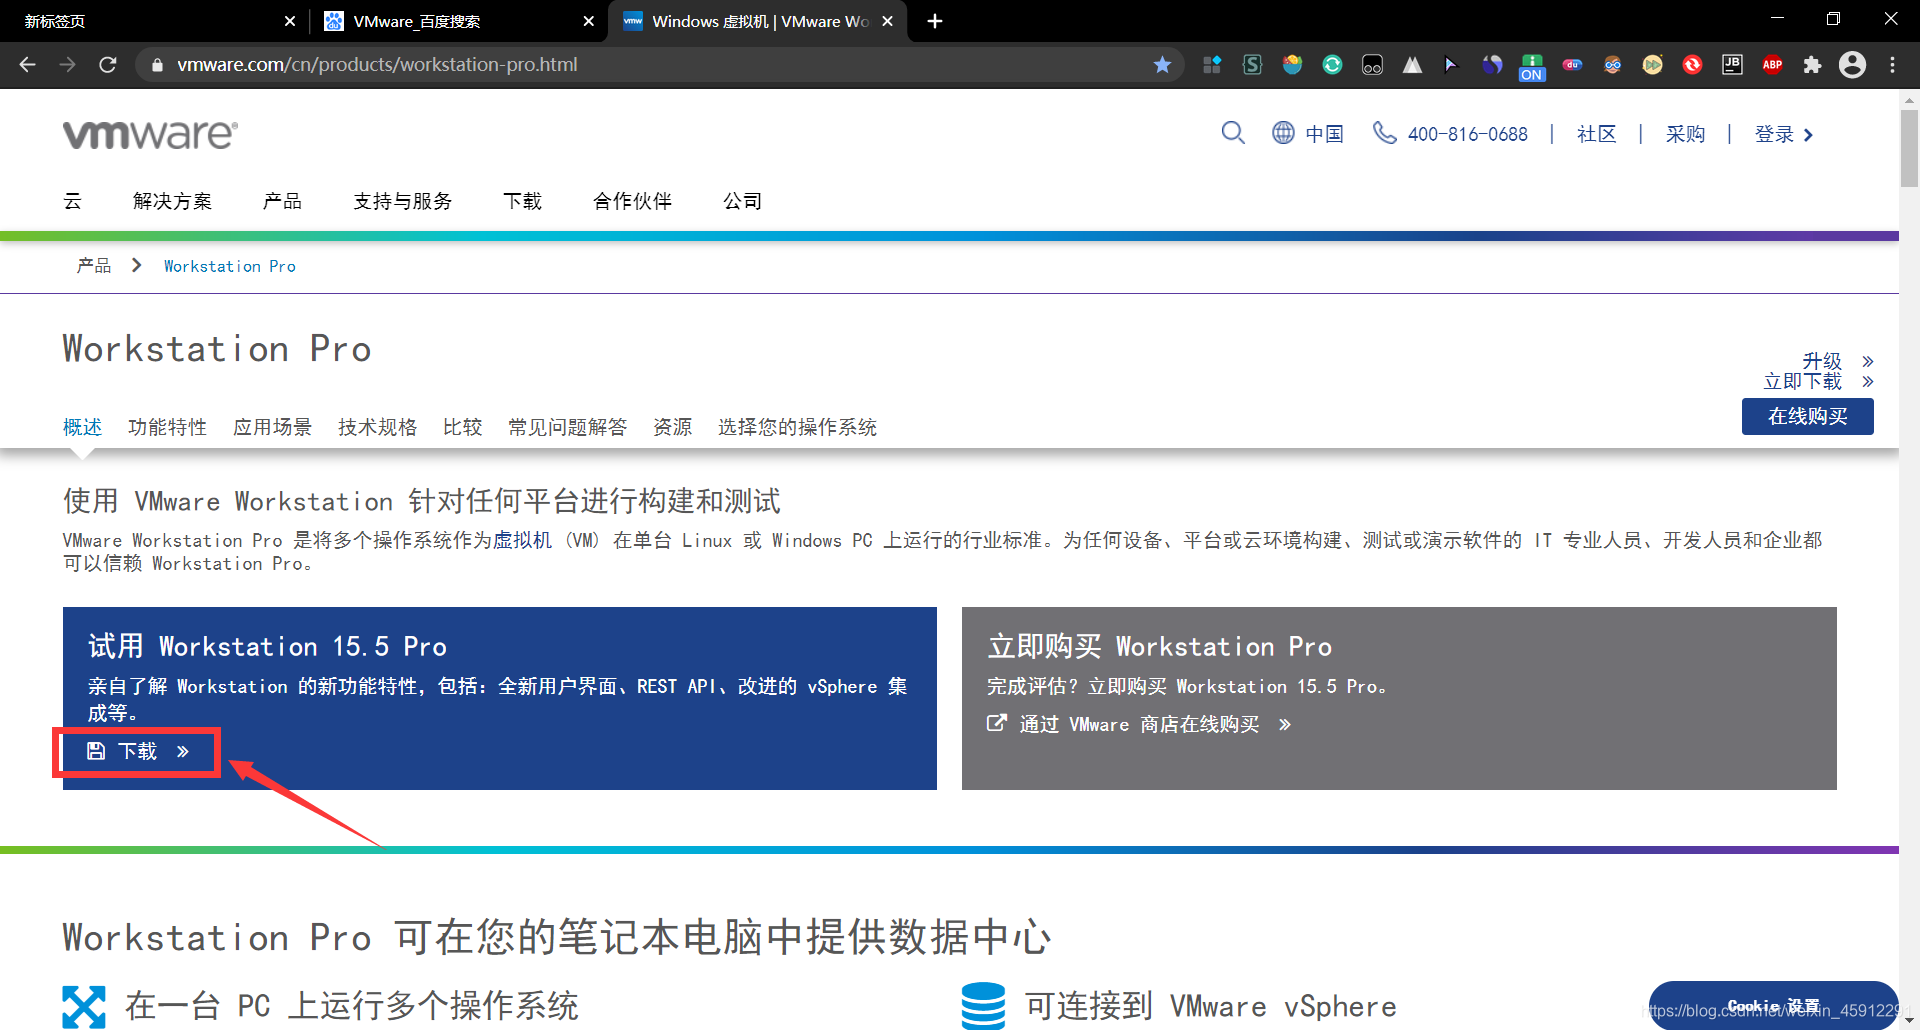Click 下载 in the trial panel
Viewport: 1920px width, 1030px height.
click(137, 751)
